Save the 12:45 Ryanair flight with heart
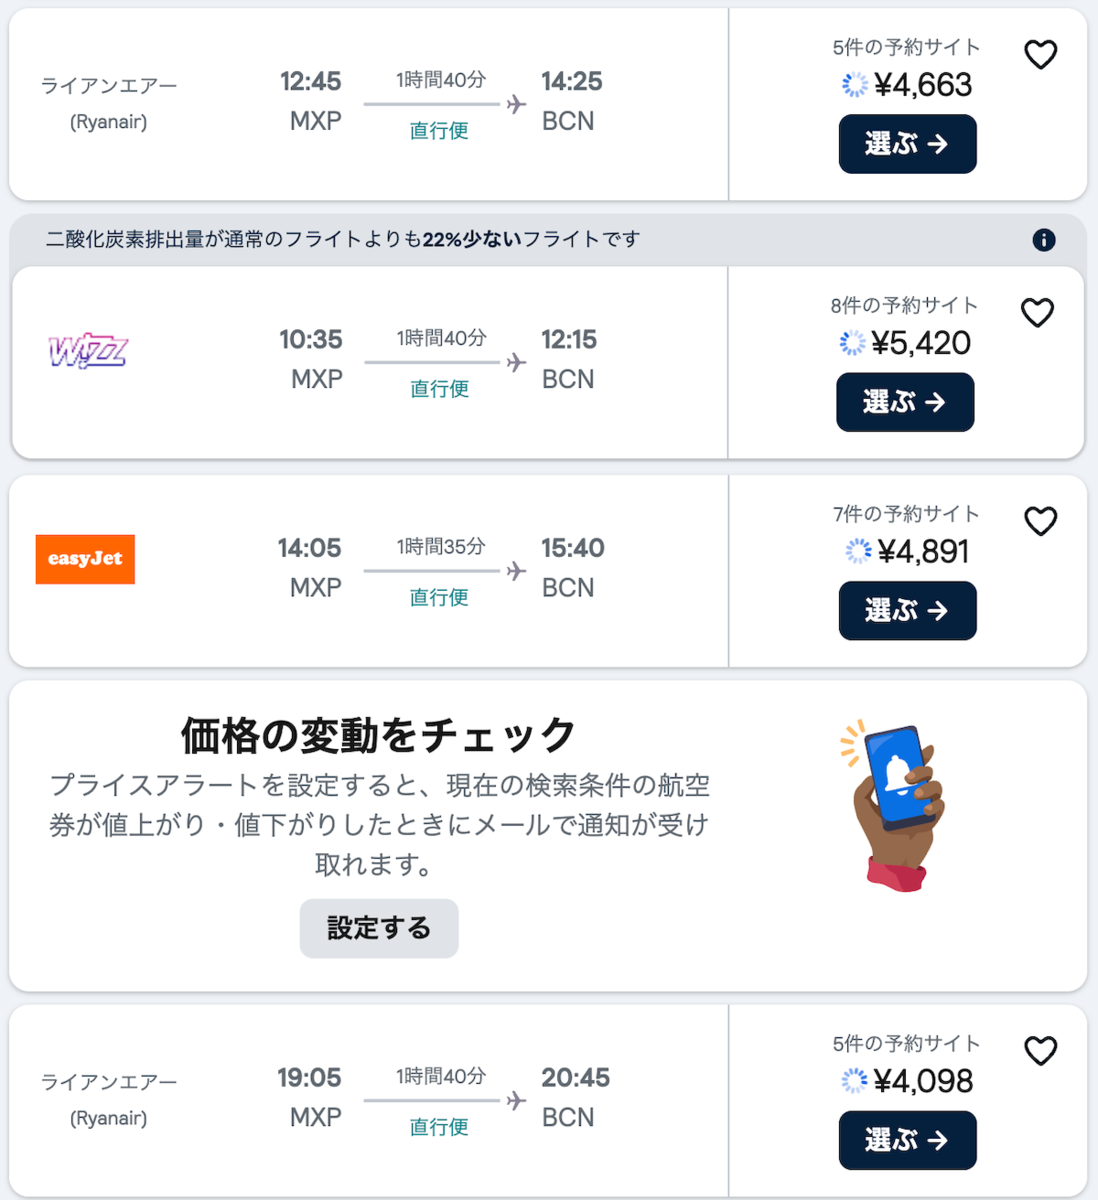This screenshot has width=1098, height=1200. pos(1040,55)
